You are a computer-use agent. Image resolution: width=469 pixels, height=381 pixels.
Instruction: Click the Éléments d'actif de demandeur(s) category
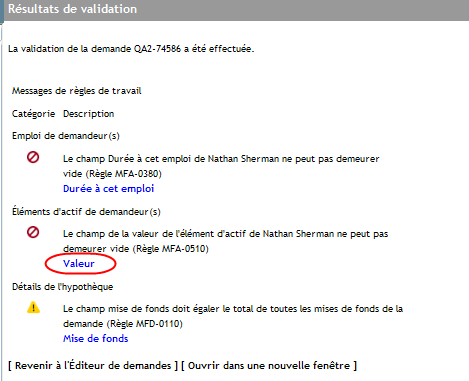coord(86,212)
